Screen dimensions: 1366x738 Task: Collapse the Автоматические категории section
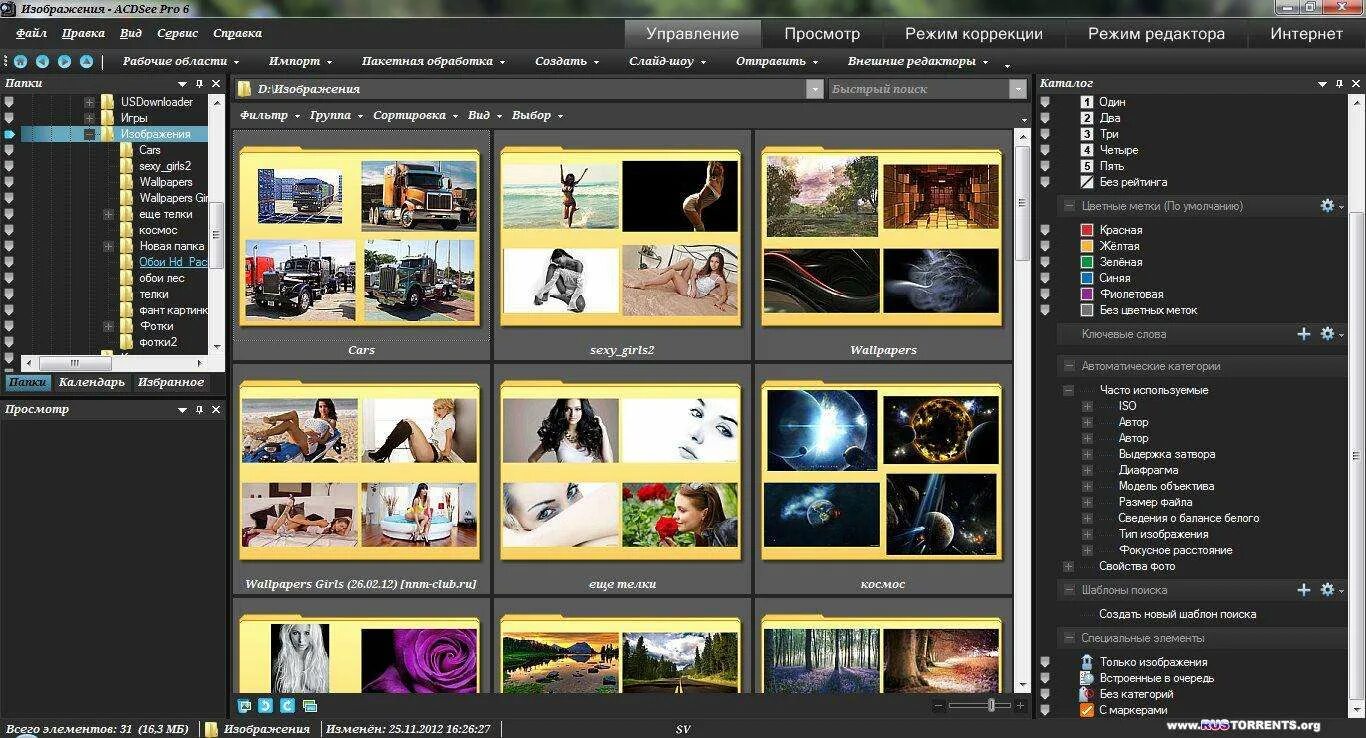(x=1069, y=366)
